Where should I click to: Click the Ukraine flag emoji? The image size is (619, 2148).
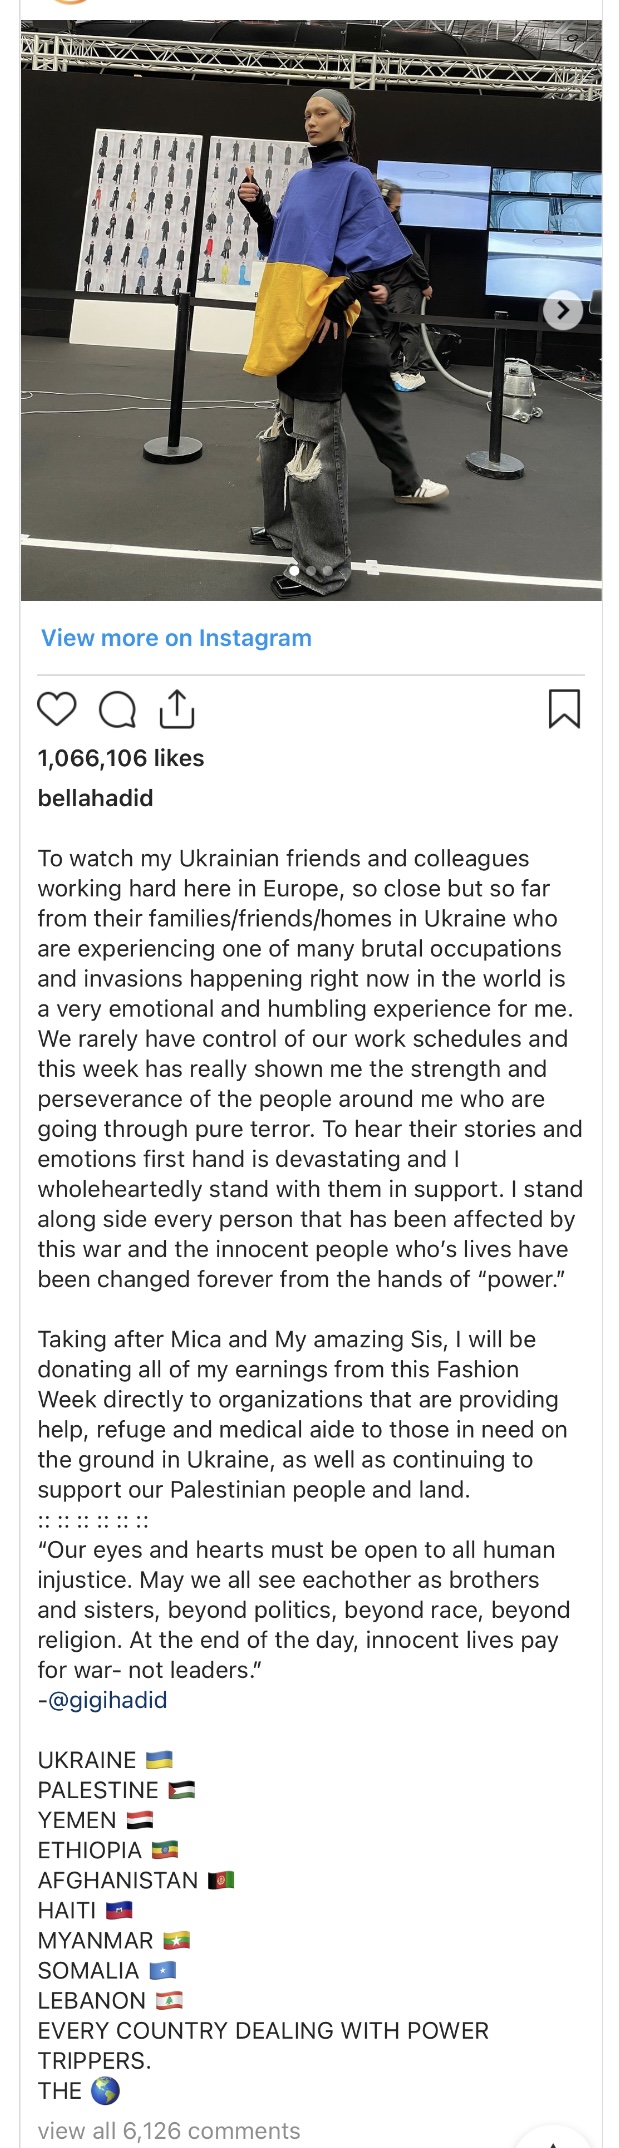[159, 1759]
